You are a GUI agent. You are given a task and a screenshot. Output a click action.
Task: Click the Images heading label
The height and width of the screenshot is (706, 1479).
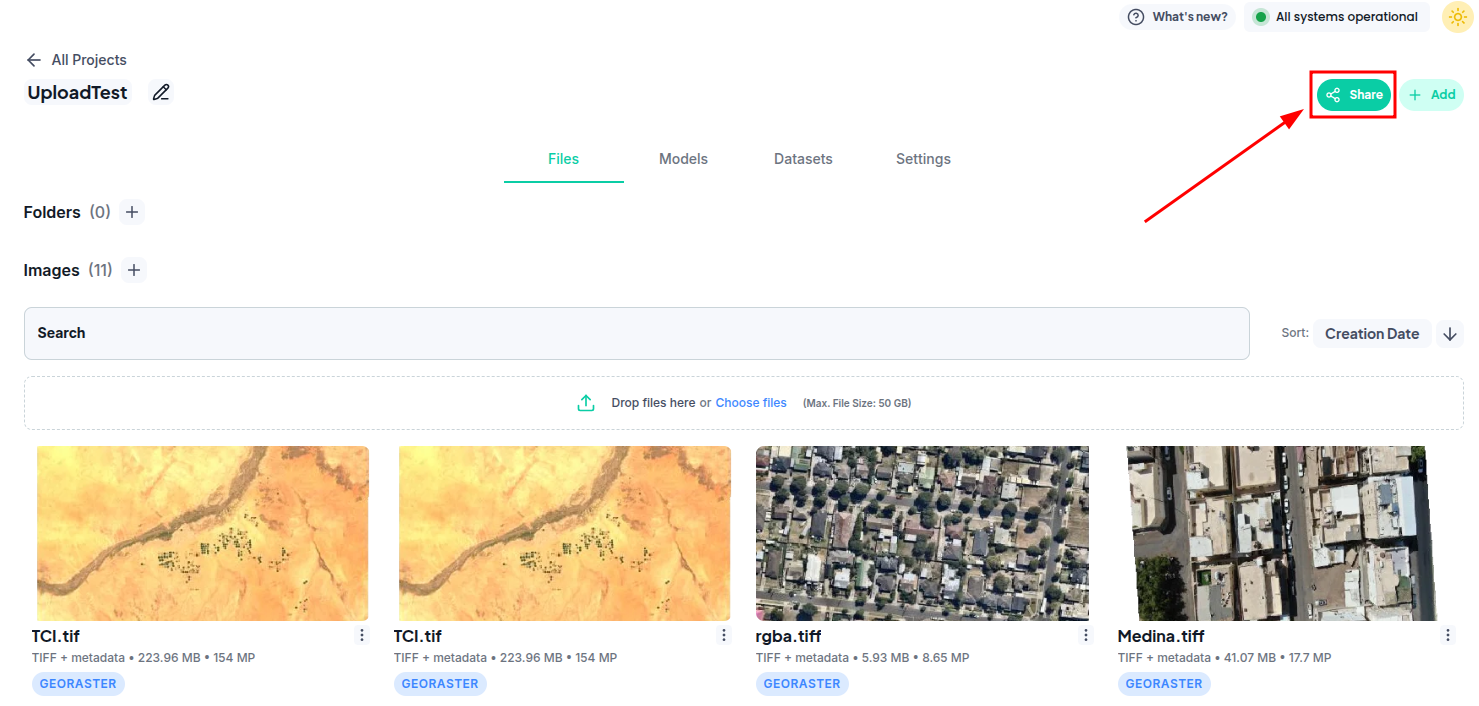point(51,270)
